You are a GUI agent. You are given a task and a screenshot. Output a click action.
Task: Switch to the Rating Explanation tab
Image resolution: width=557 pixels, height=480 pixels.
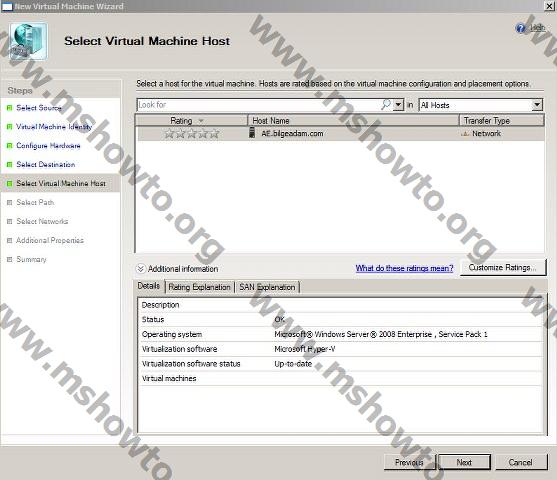[199, 287]
